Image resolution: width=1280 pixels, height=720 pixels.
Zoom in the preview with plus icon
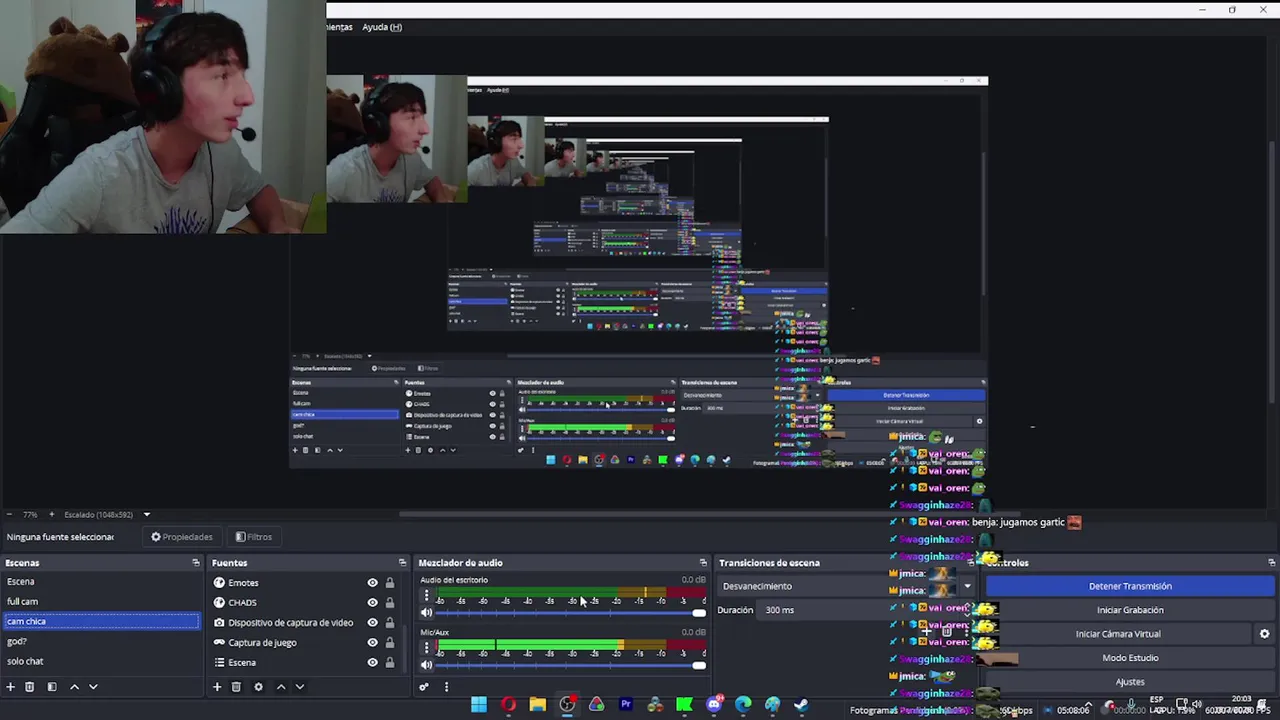click(52, 515)
